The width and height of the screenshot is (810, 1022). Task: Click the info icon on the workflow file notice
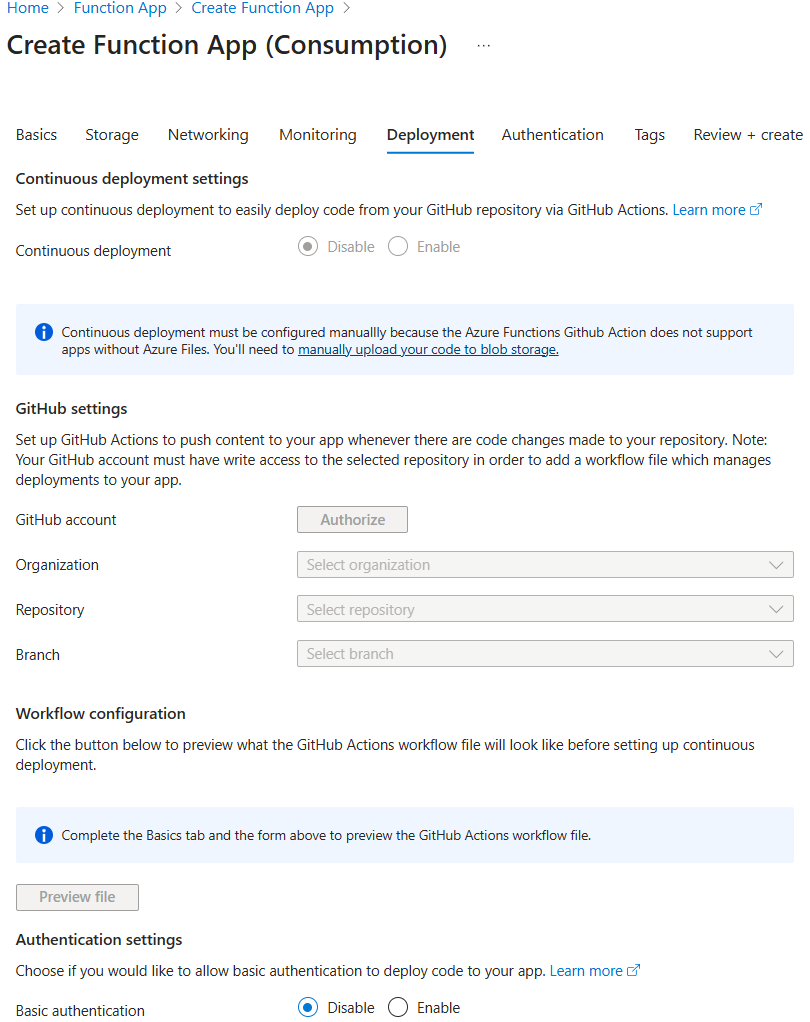point(42,834)
